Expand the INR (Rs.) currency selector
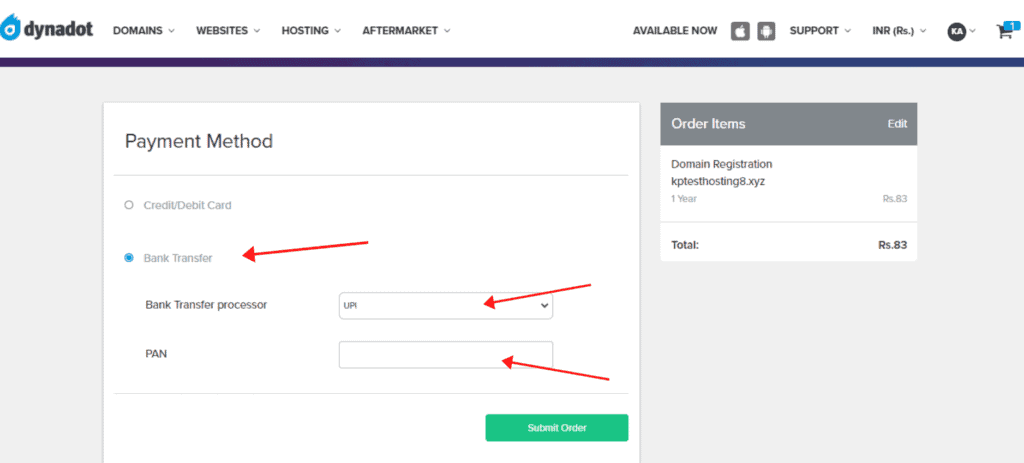The image size is (1024, 463). pos(895,31)
